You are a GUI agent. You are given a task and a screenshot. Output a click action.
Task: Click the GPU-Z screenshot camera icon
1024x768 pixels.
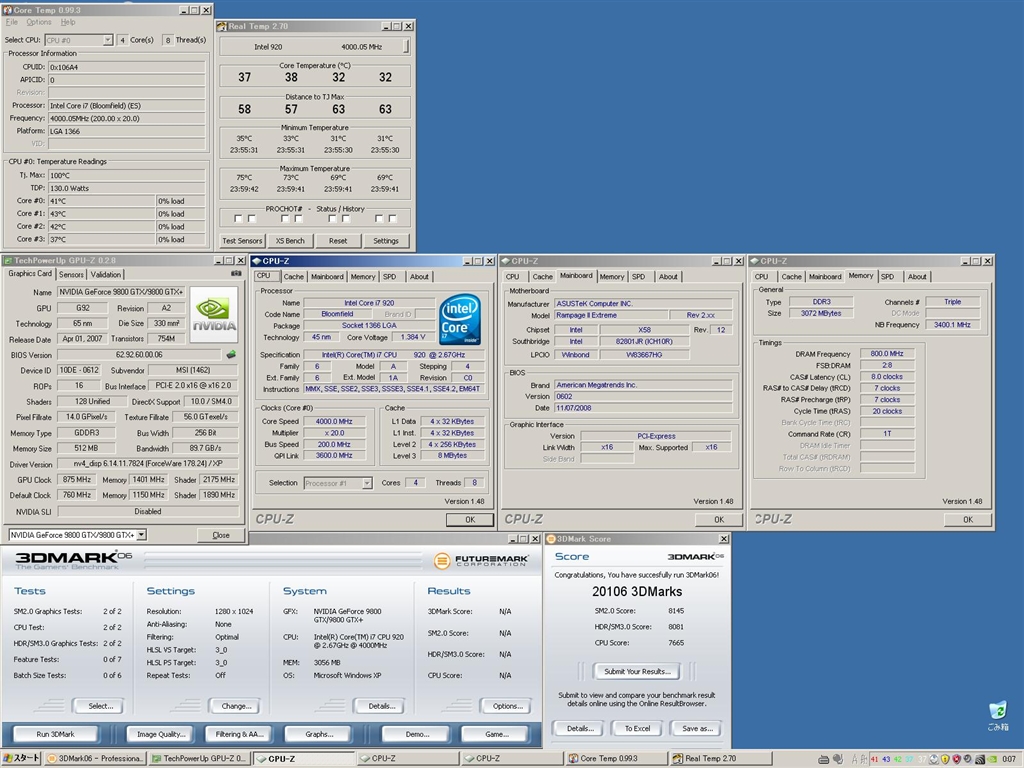click(236, 273)
